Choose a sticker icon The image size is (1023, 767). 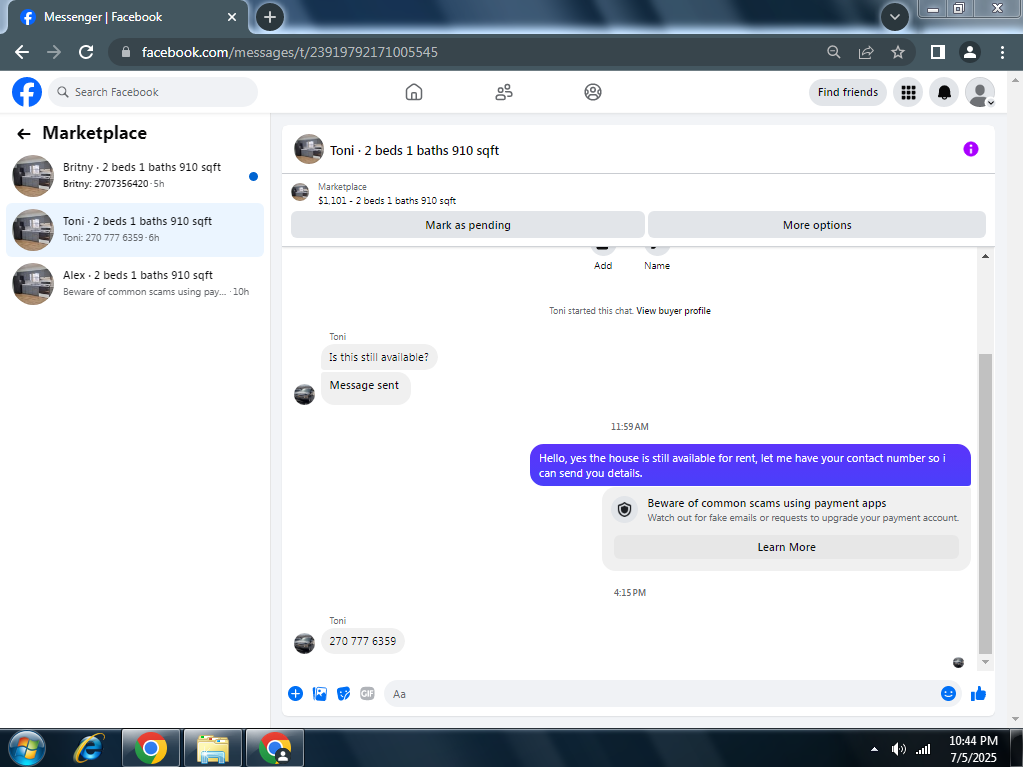point(343,693)
